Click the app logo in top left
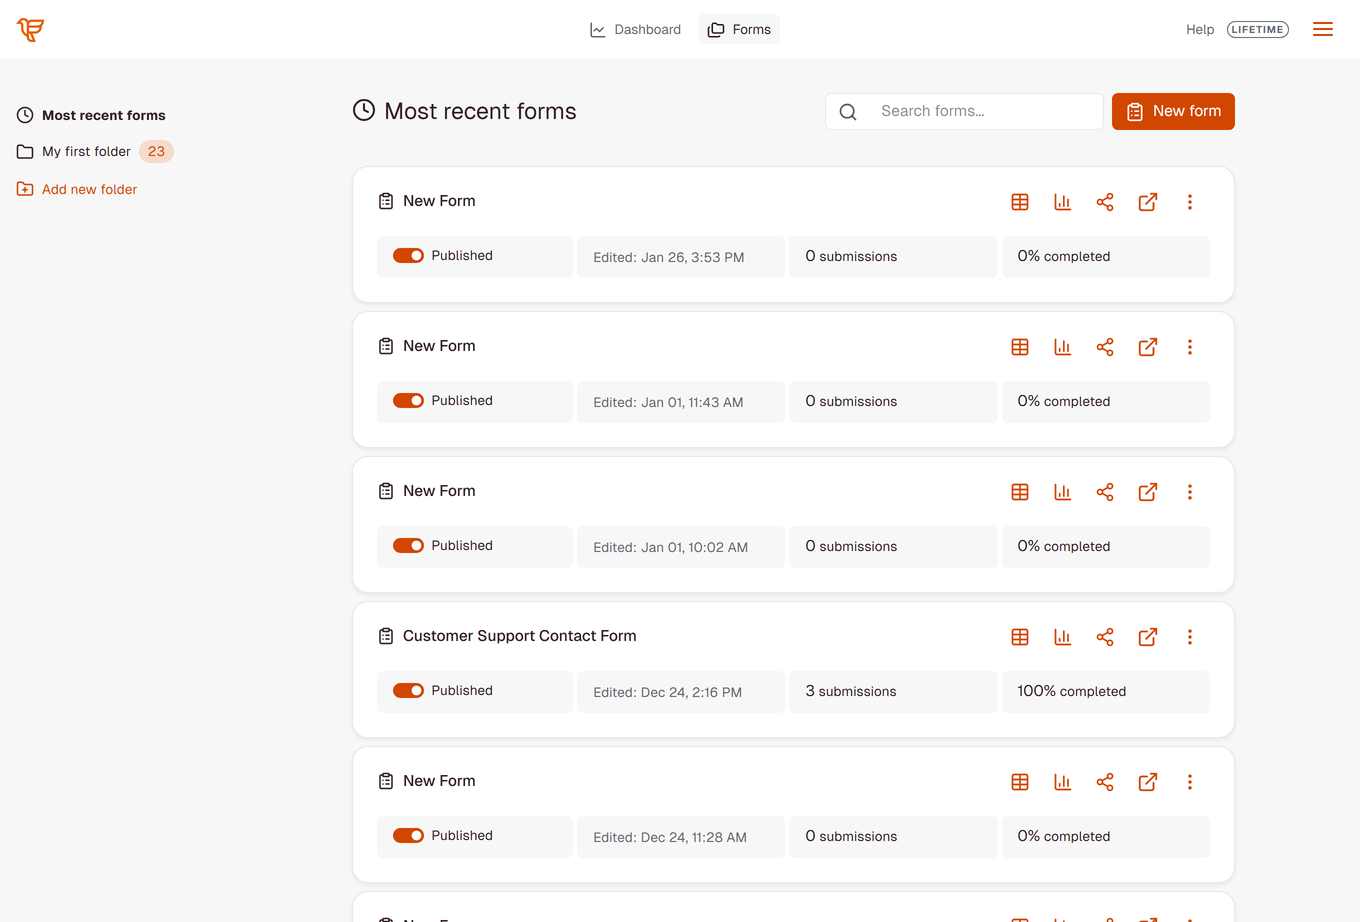The height and width of the screenshot is (922, 1360). point(30,29)
